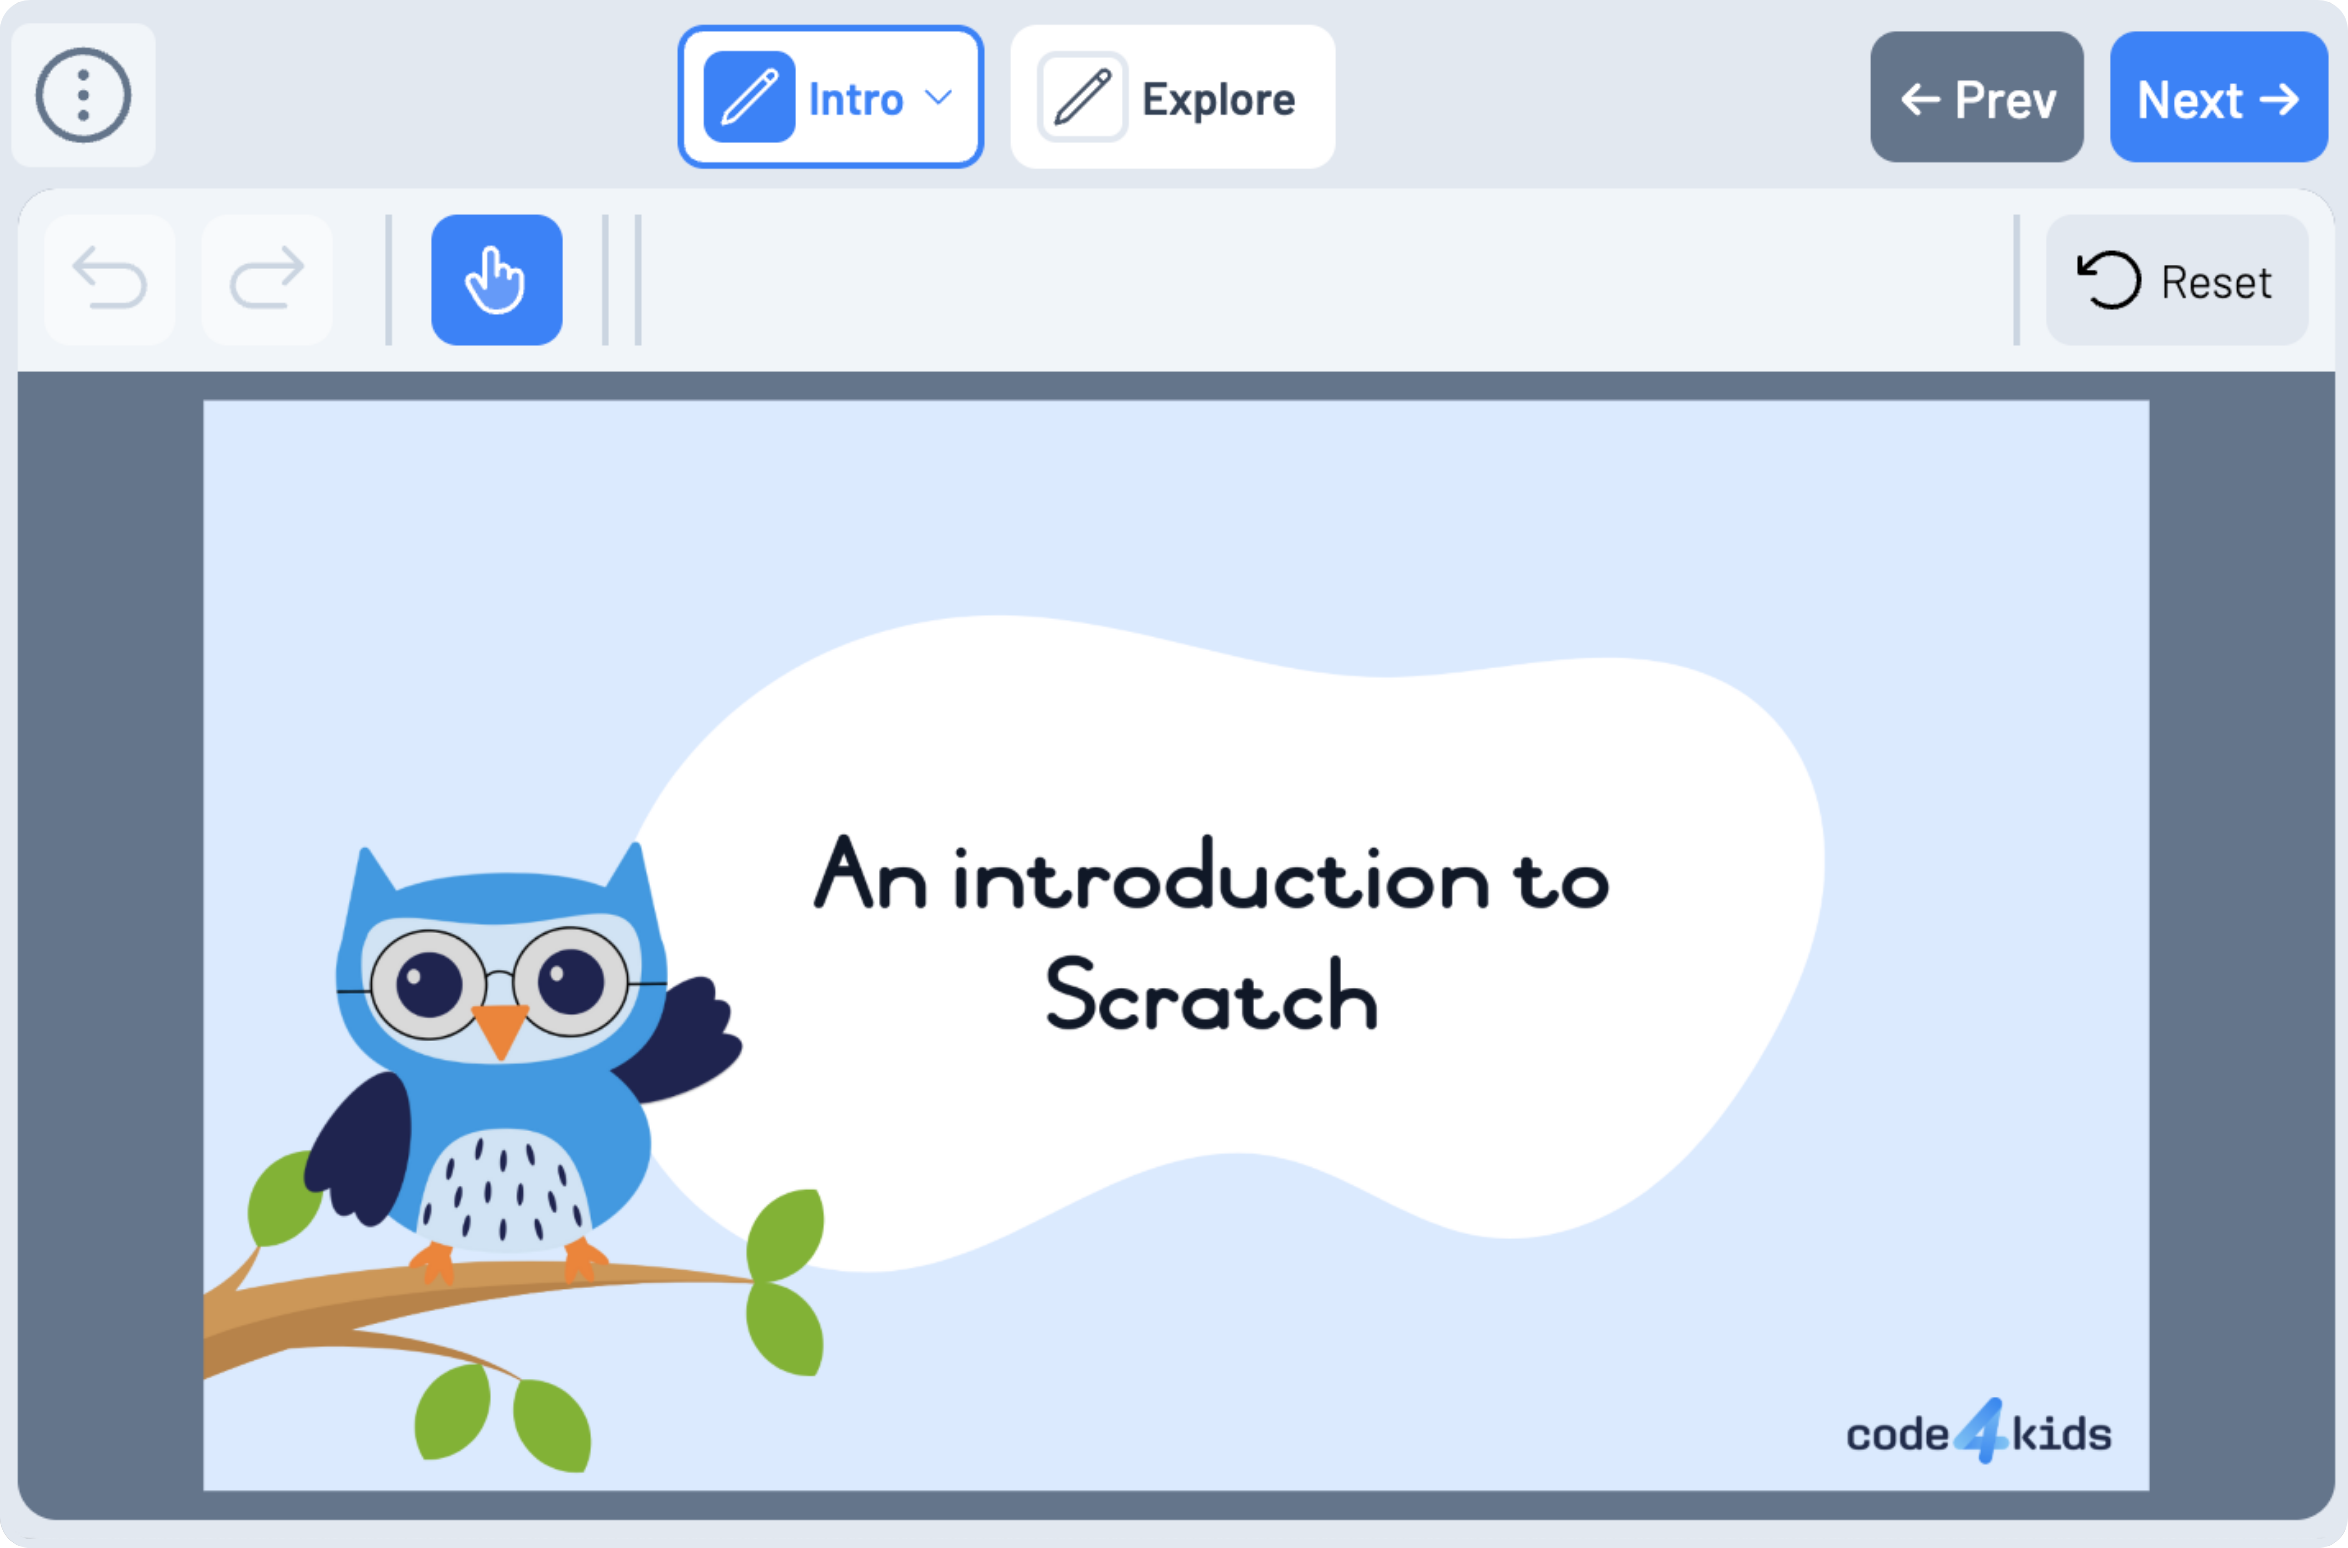Open the three-dot options menu
Image resolution: width=2348 pixels, height=1548 pixels.
[83, 96]
